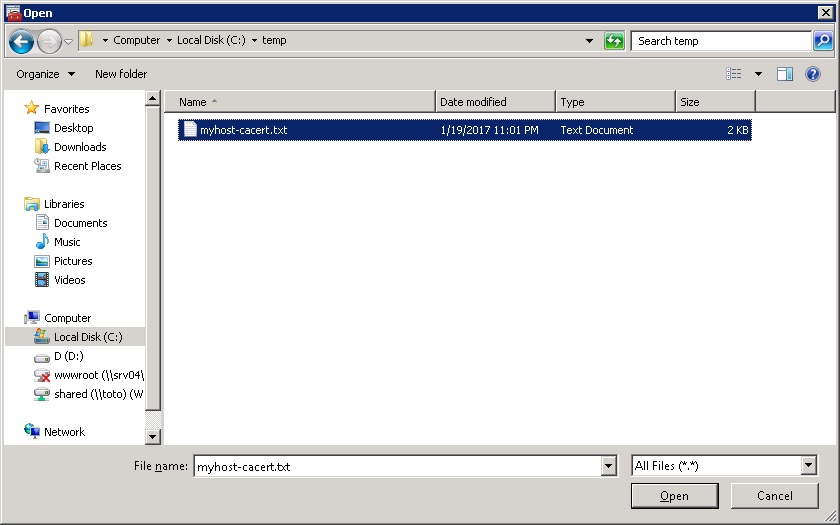Expand the address bar previous locations dropdown
This screenshot has height=525, width=840.
(x=589, y=41)
